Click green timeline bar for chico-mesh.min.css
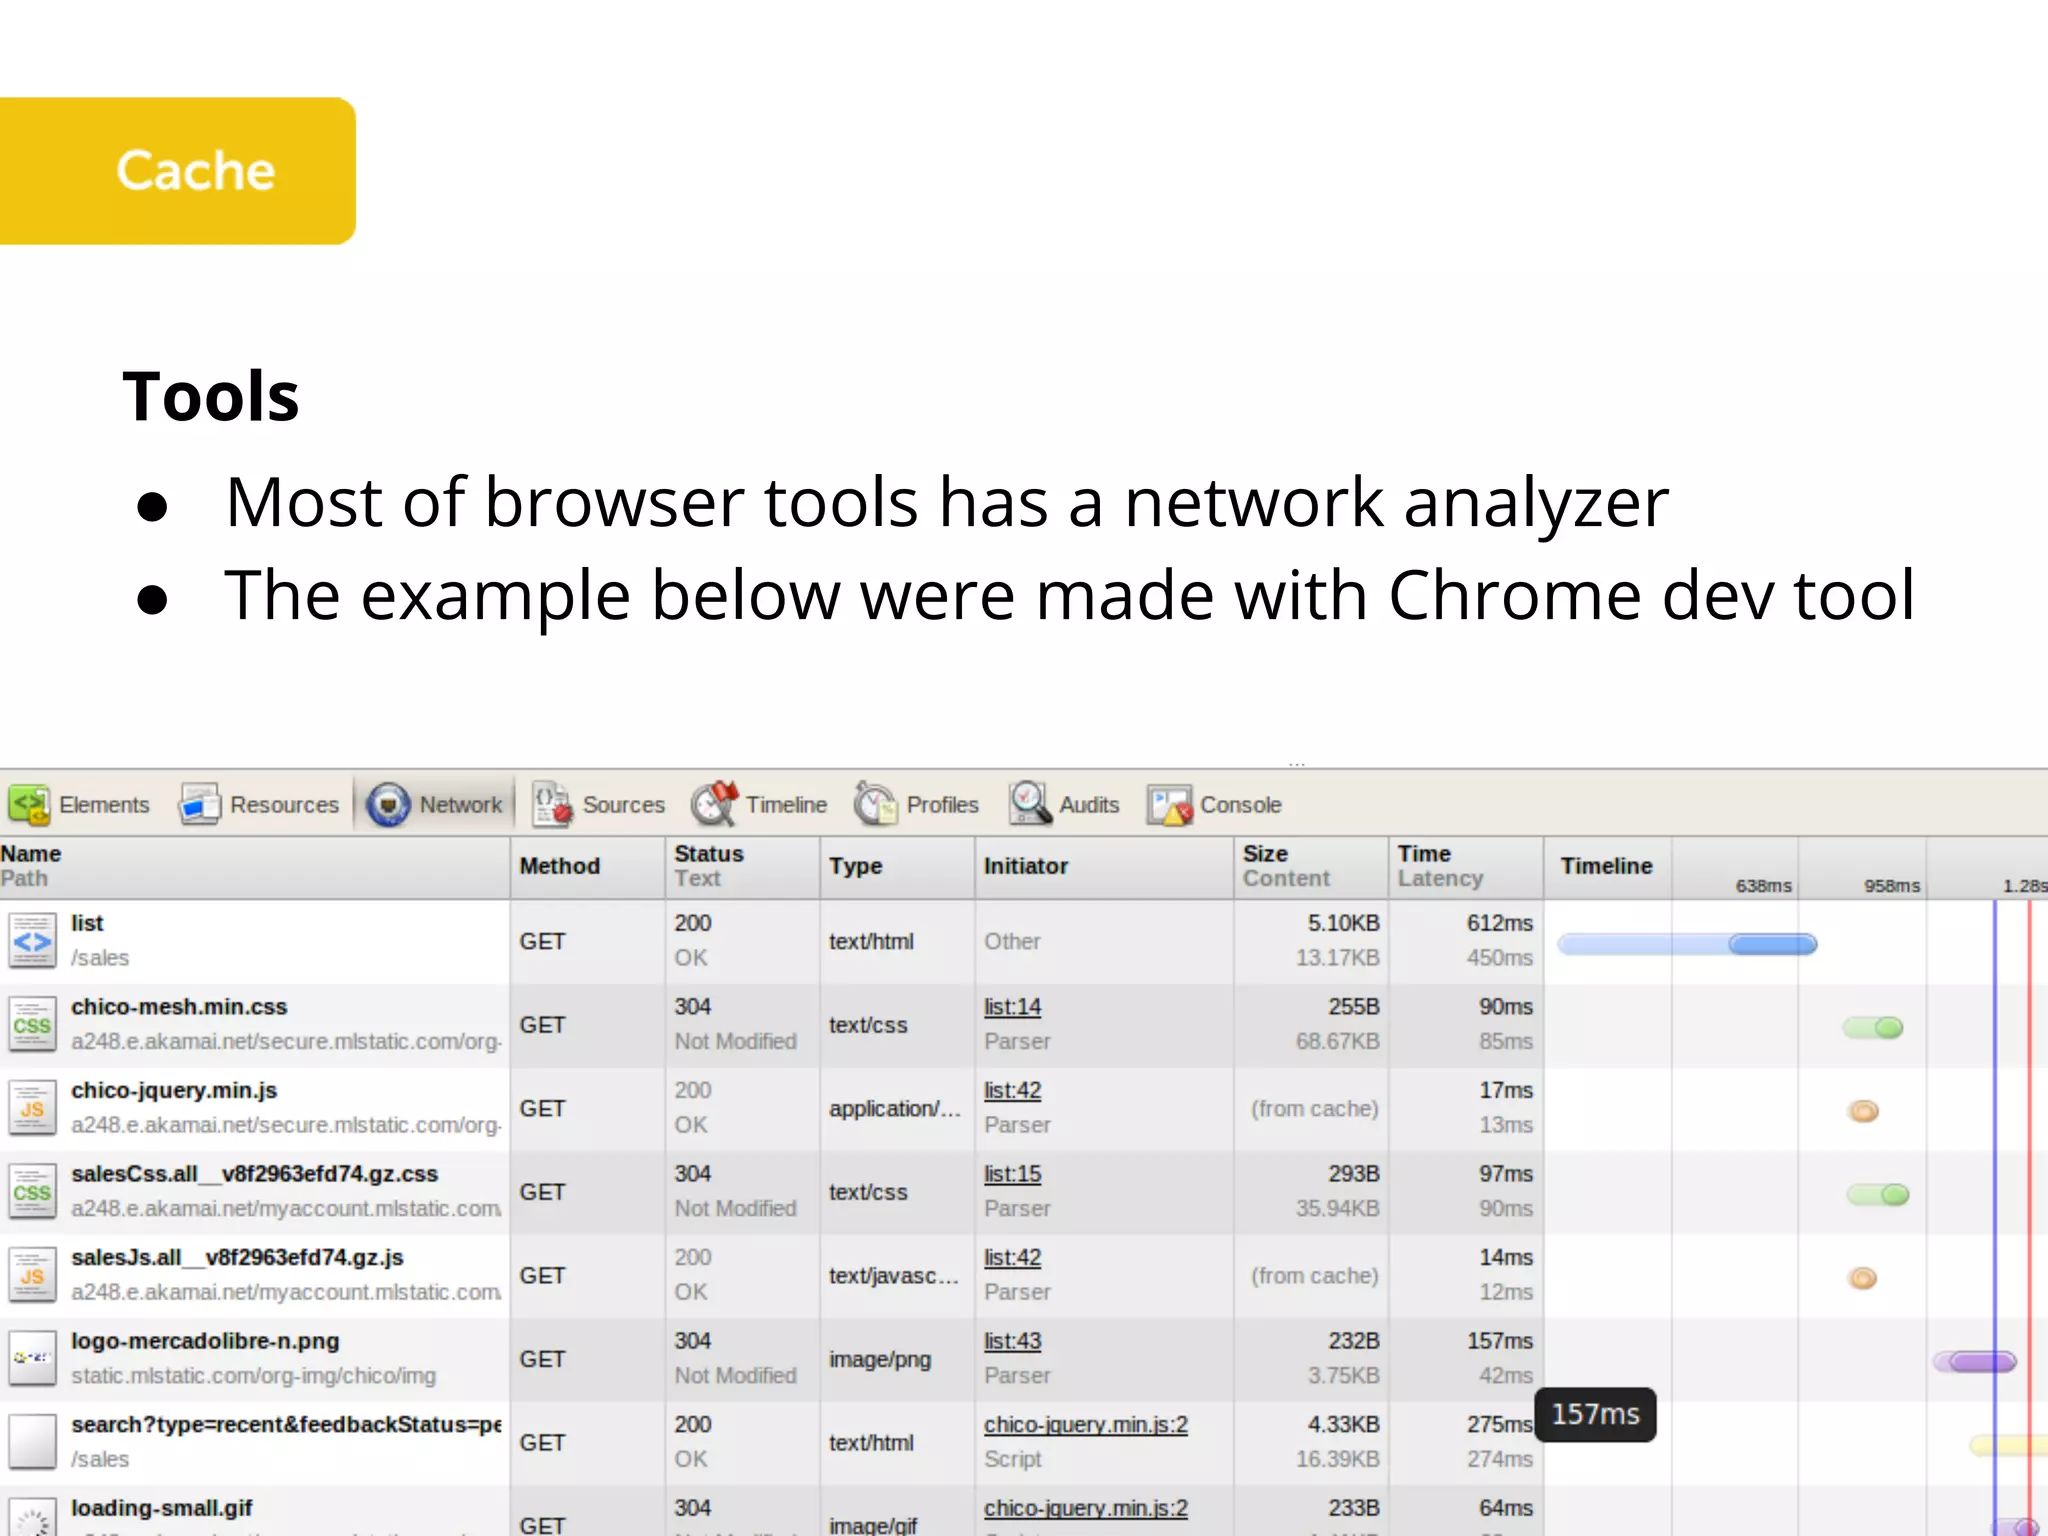 [x=1873, y=1028]
